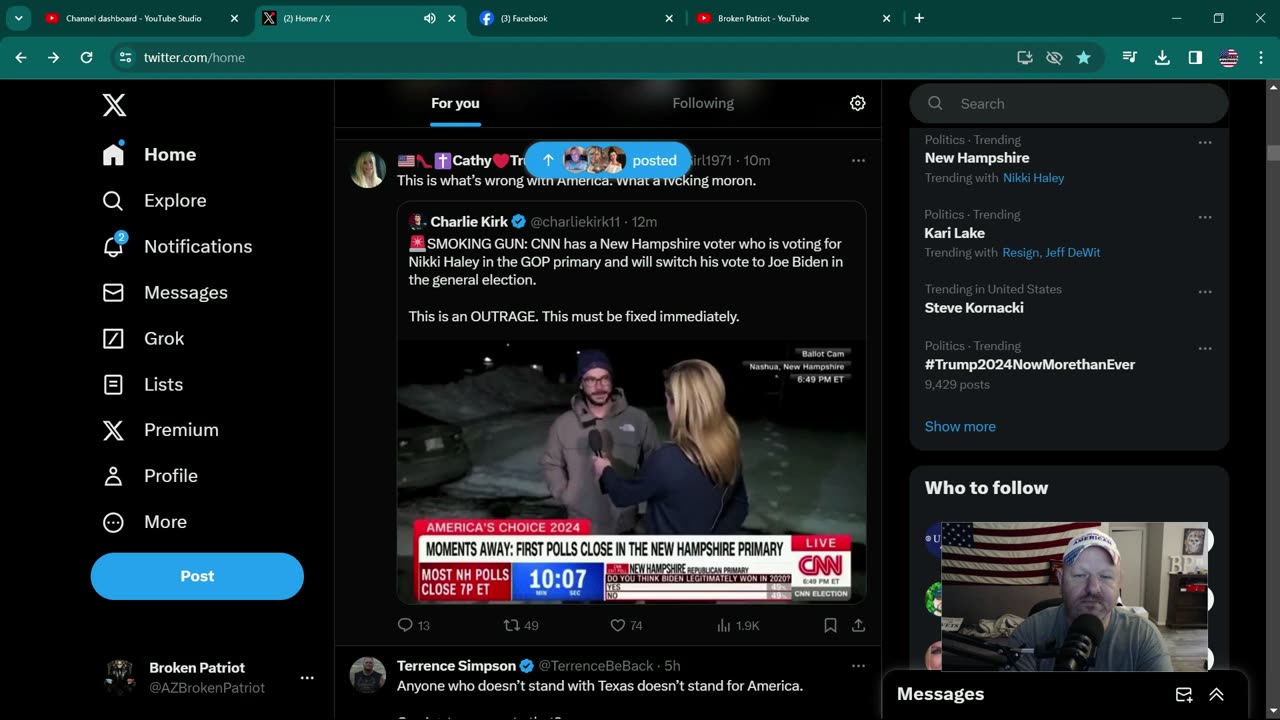Open the More menu in the sidebar
Screen dimensions: 1280x720
point(145,522)
